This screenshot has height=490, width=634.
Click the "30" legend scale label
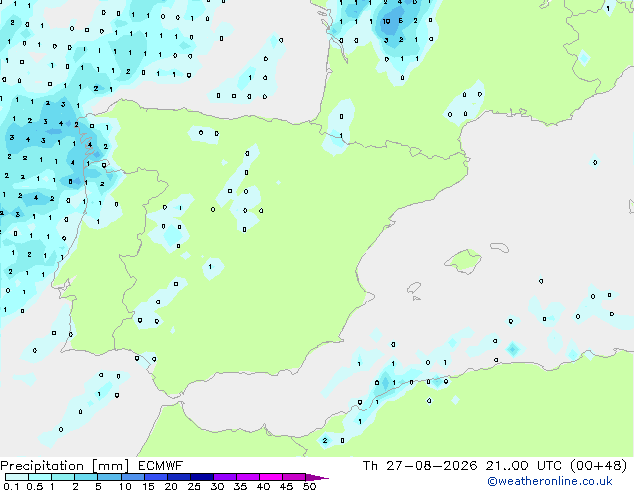(x=217, y=486)
